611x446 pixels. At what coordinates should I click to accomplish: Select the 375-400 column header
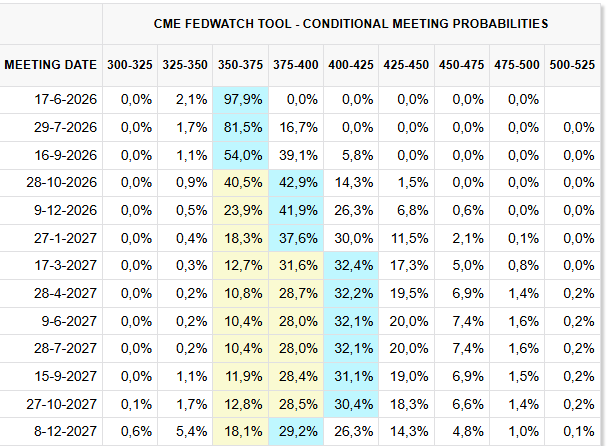click(x=296, y=65)
